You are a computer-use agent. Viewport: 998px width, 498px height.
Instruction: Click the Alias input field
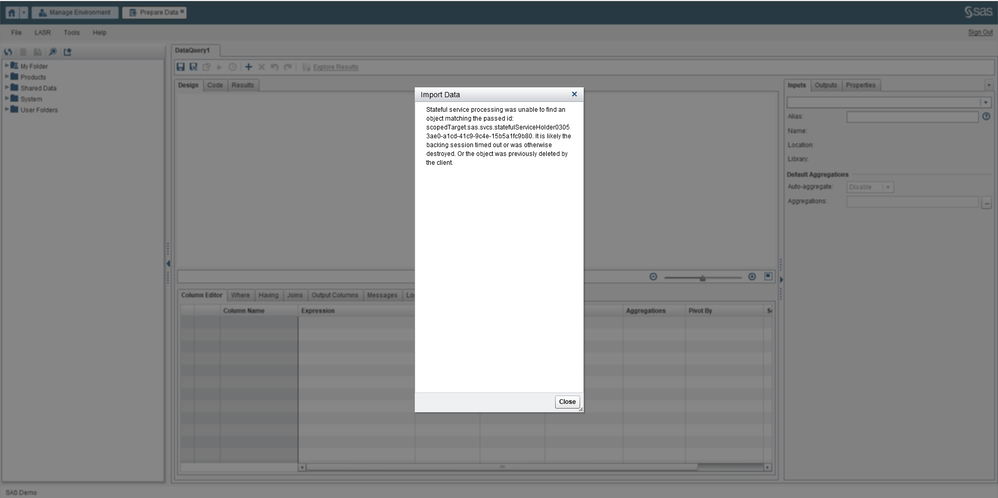coord(912,117)
